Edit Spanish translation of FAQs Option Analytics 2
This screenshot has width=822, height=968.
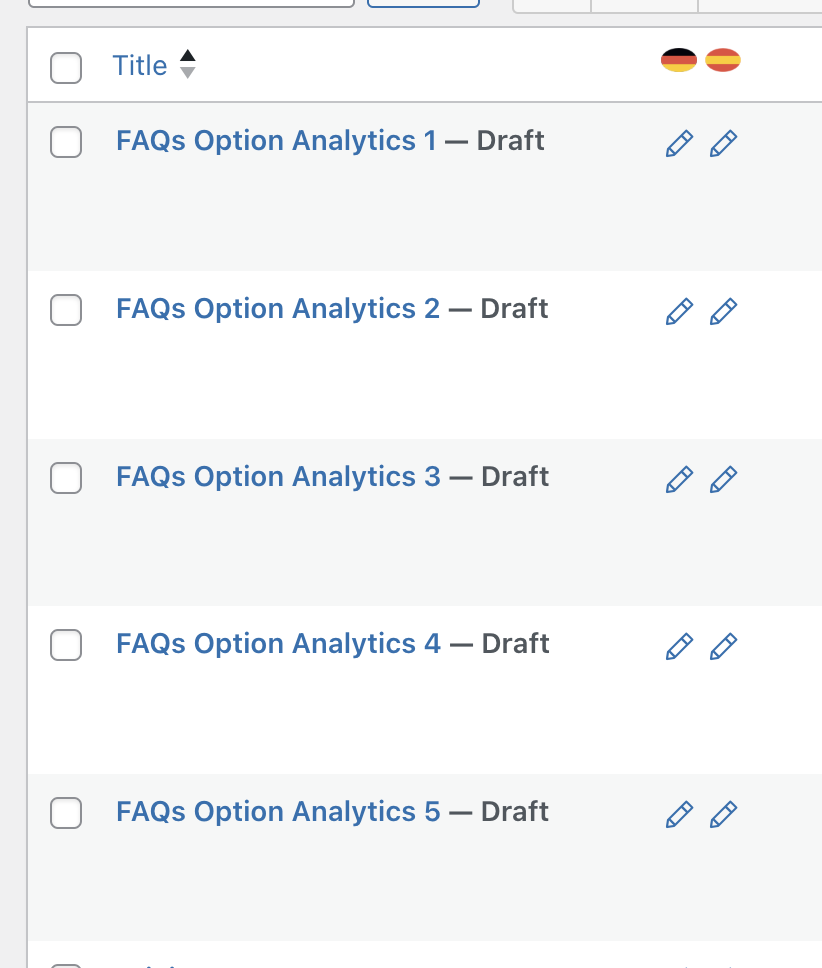723,311
